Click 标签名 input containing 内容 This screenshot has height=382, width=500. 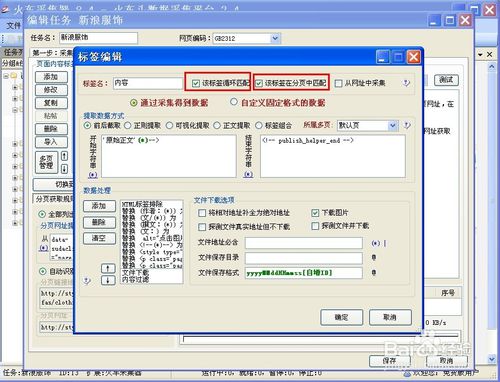pos(148,83)
